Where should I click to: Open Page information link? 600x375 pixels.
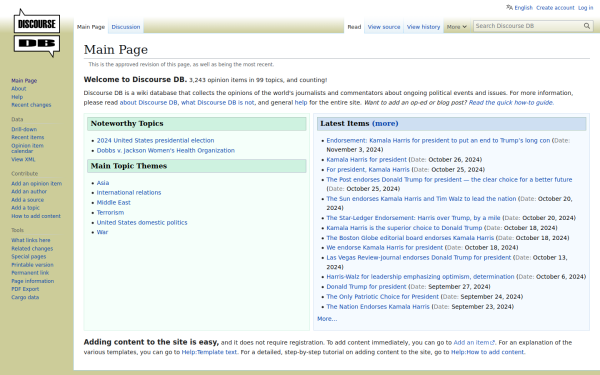[33, 281]
